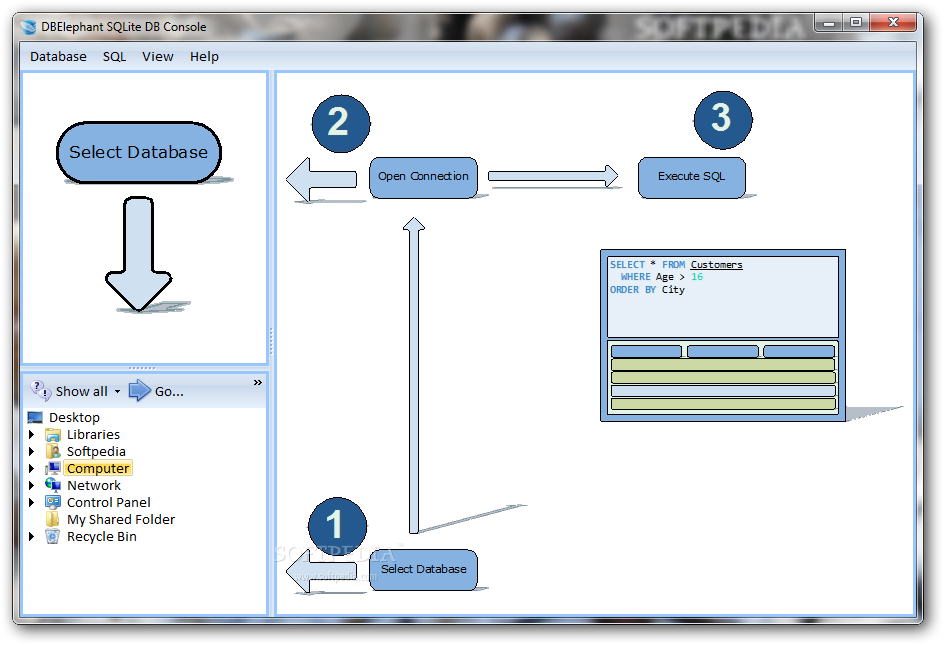The width and height of the screenshot is (944, 645).
Task: Click the blue Go arrow icon
Action: (x=140, y=391)
